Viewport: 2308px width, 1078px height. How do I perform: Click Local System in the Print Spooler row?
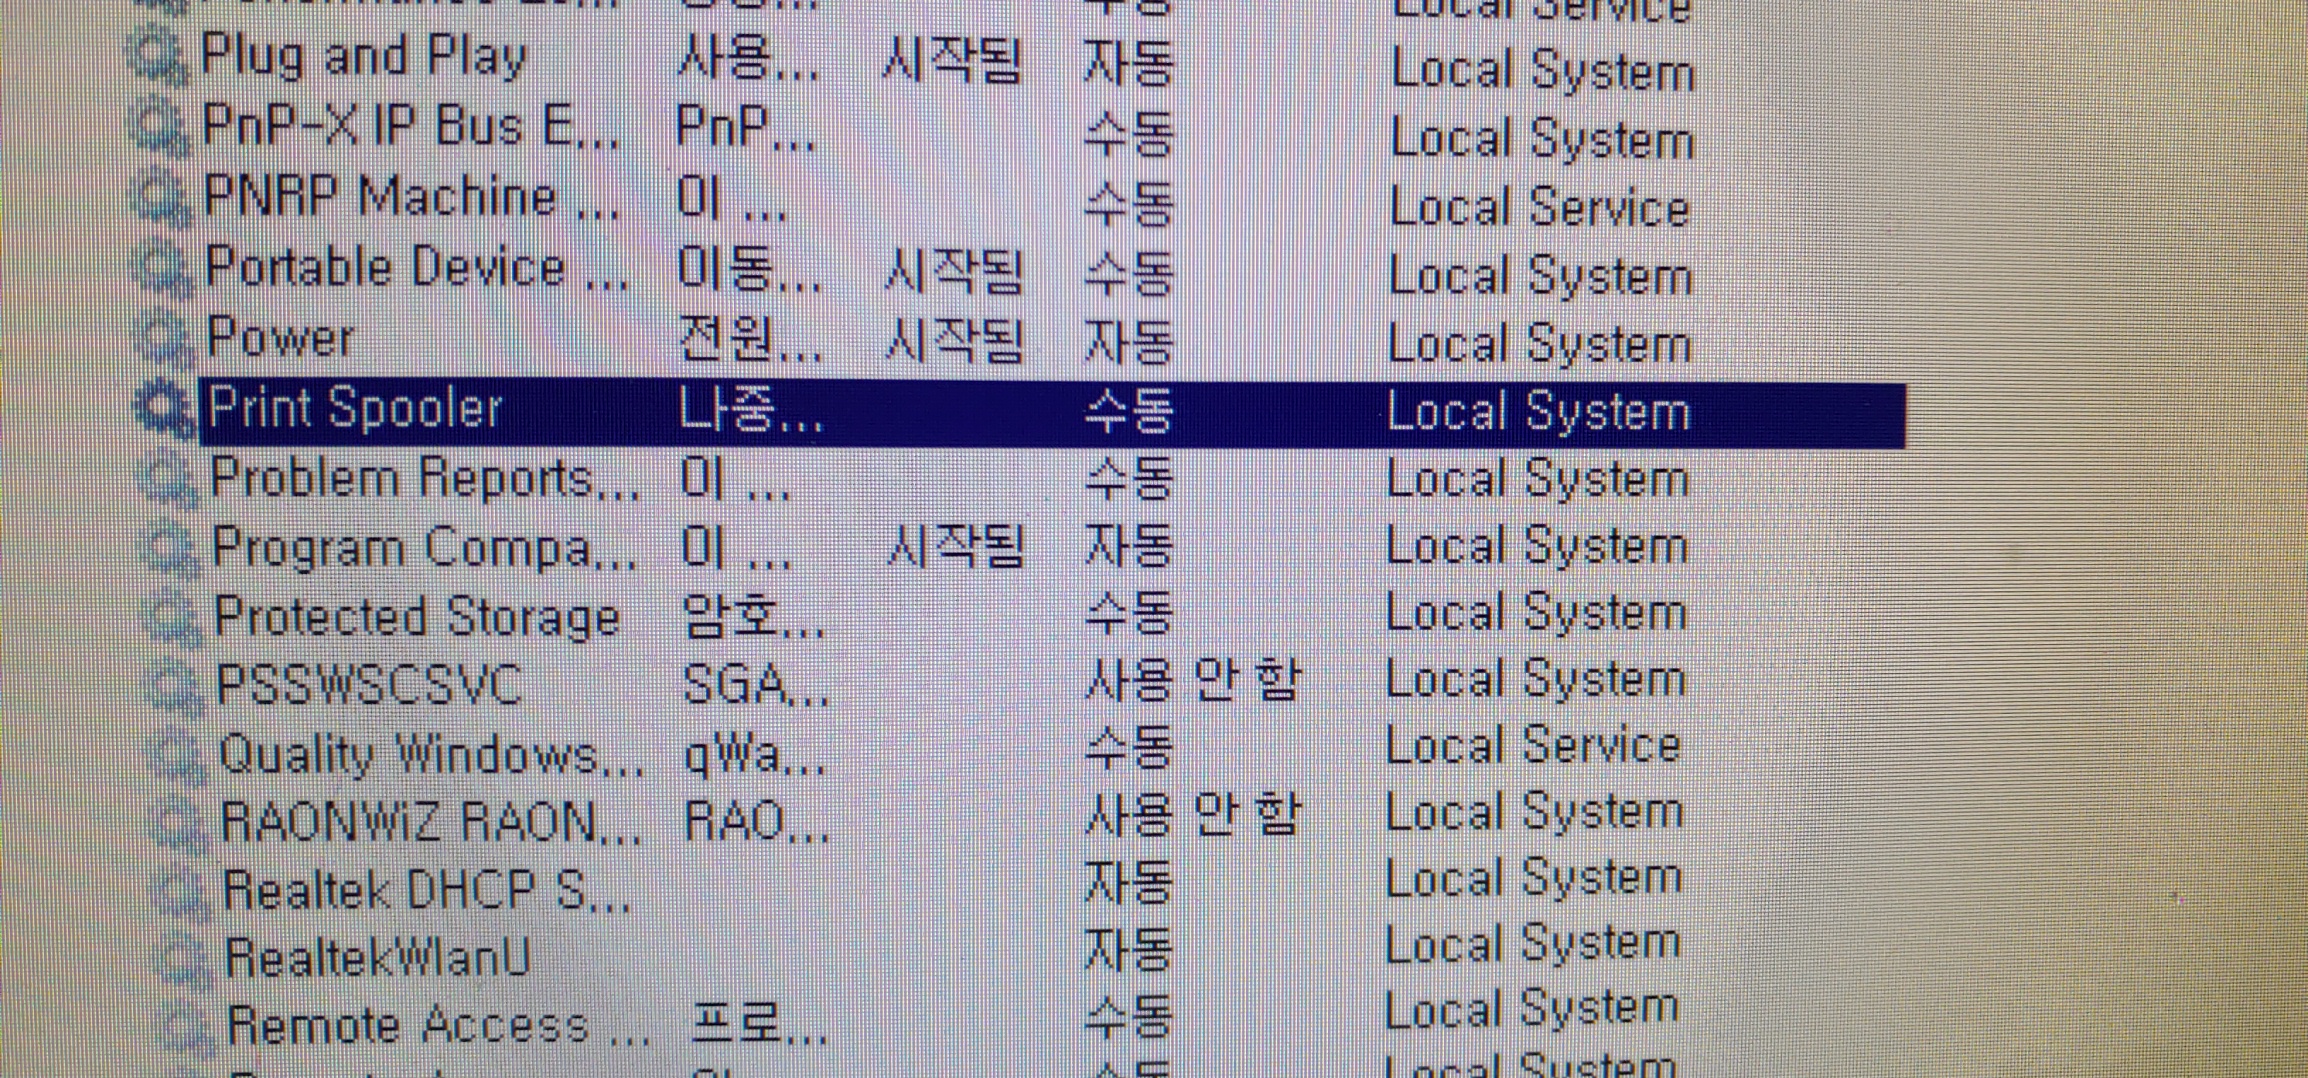click(1538, 413)
